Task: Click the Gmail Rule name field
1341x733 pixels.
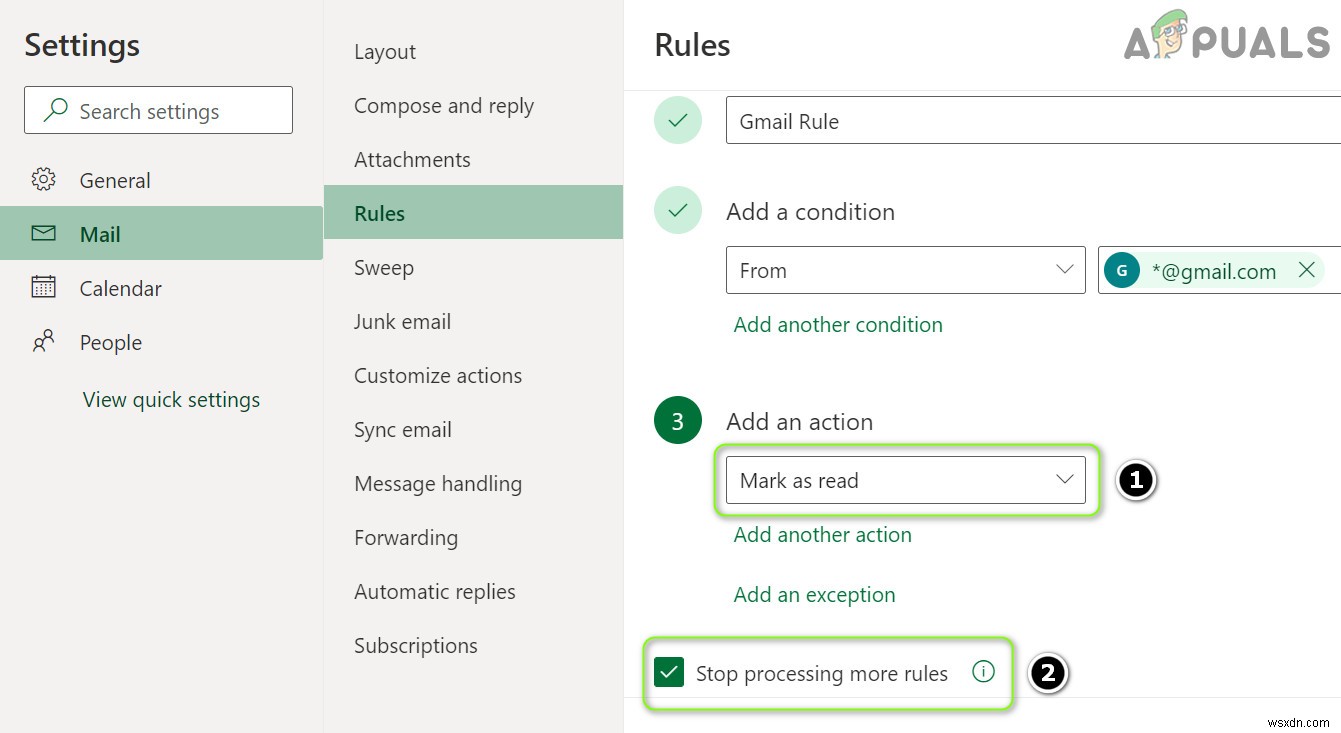Action: tap(1030, 121)
